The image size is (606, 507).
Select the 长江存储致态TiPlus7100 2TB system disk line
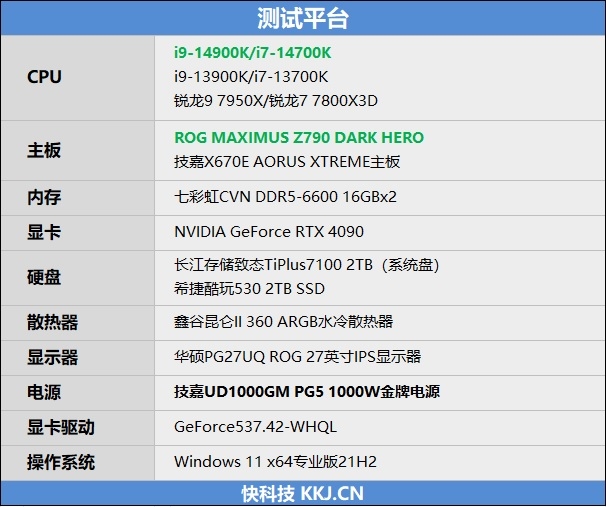coord(307,265)
